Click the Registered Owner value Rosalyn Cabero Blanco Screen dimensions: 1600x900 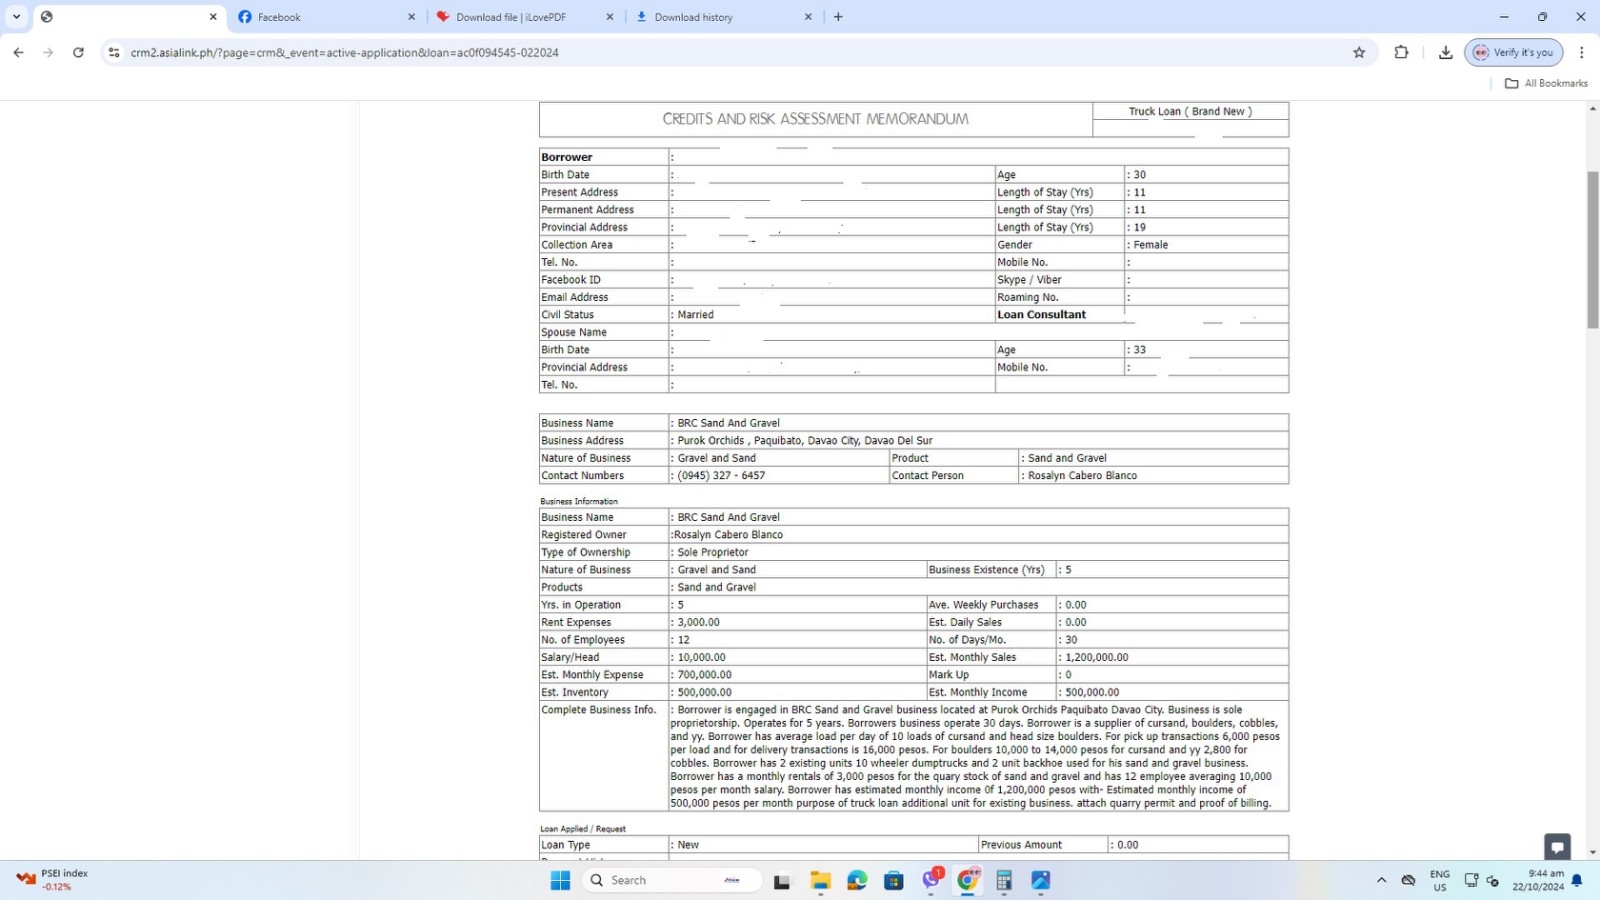tap(728, 535)
